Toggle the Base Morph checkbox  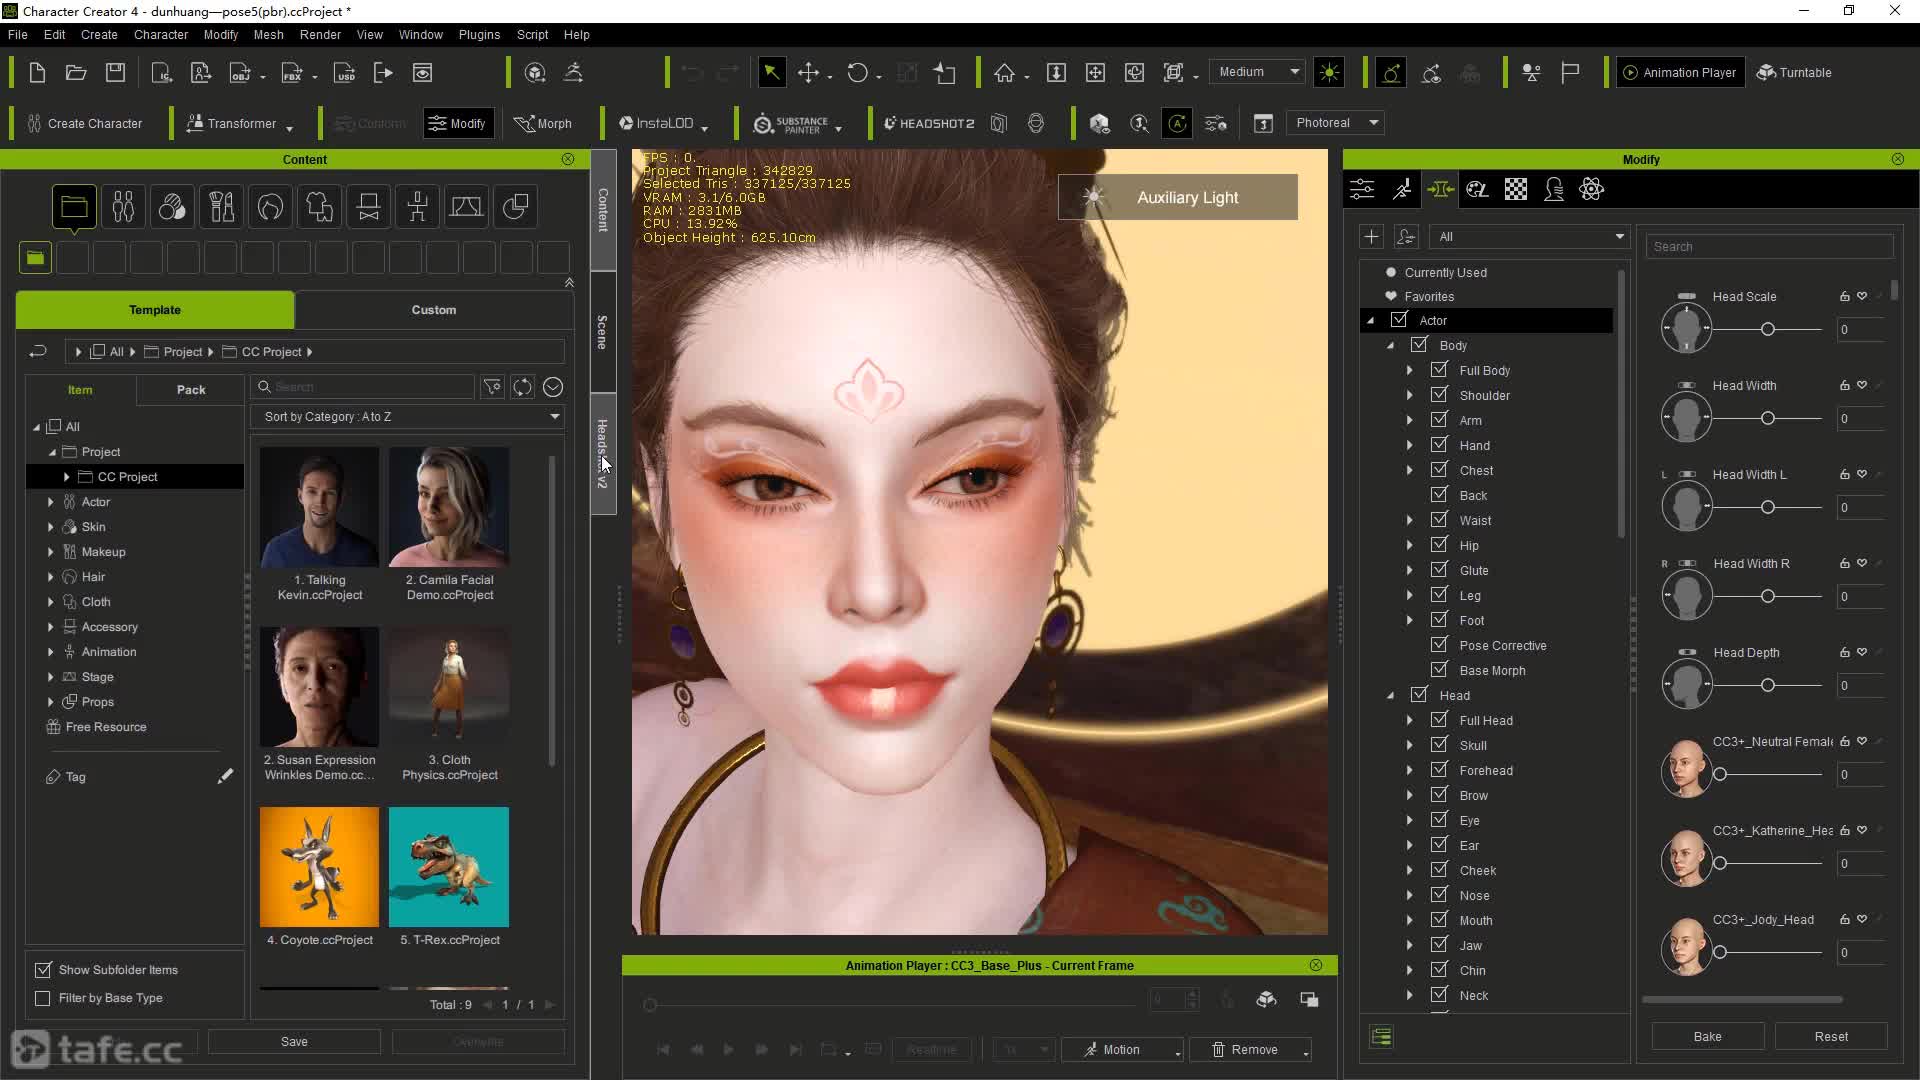pyautogui.click(x=1439, y=670)
